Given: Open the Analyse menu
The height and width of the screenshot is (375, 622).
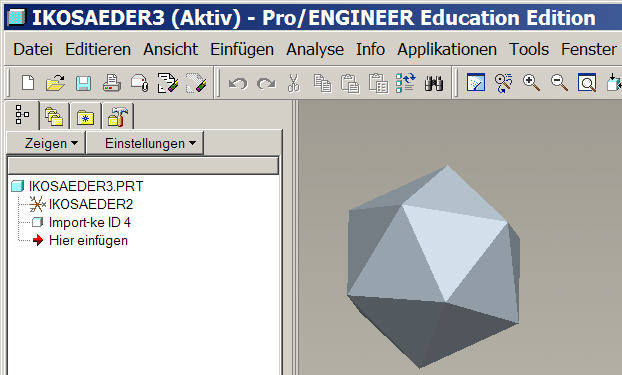Looking at the screenshot, I should (315, 50).
